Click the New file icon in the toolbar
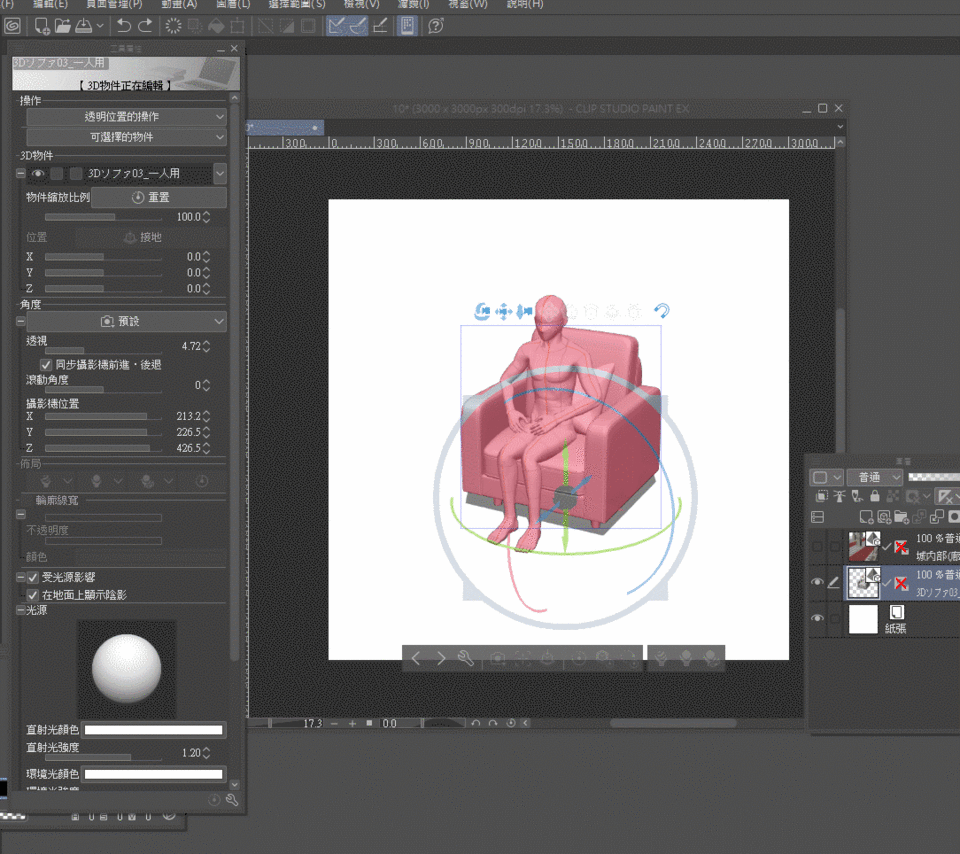The height and width of the screenshot is (854, 960). click(42, 26)
